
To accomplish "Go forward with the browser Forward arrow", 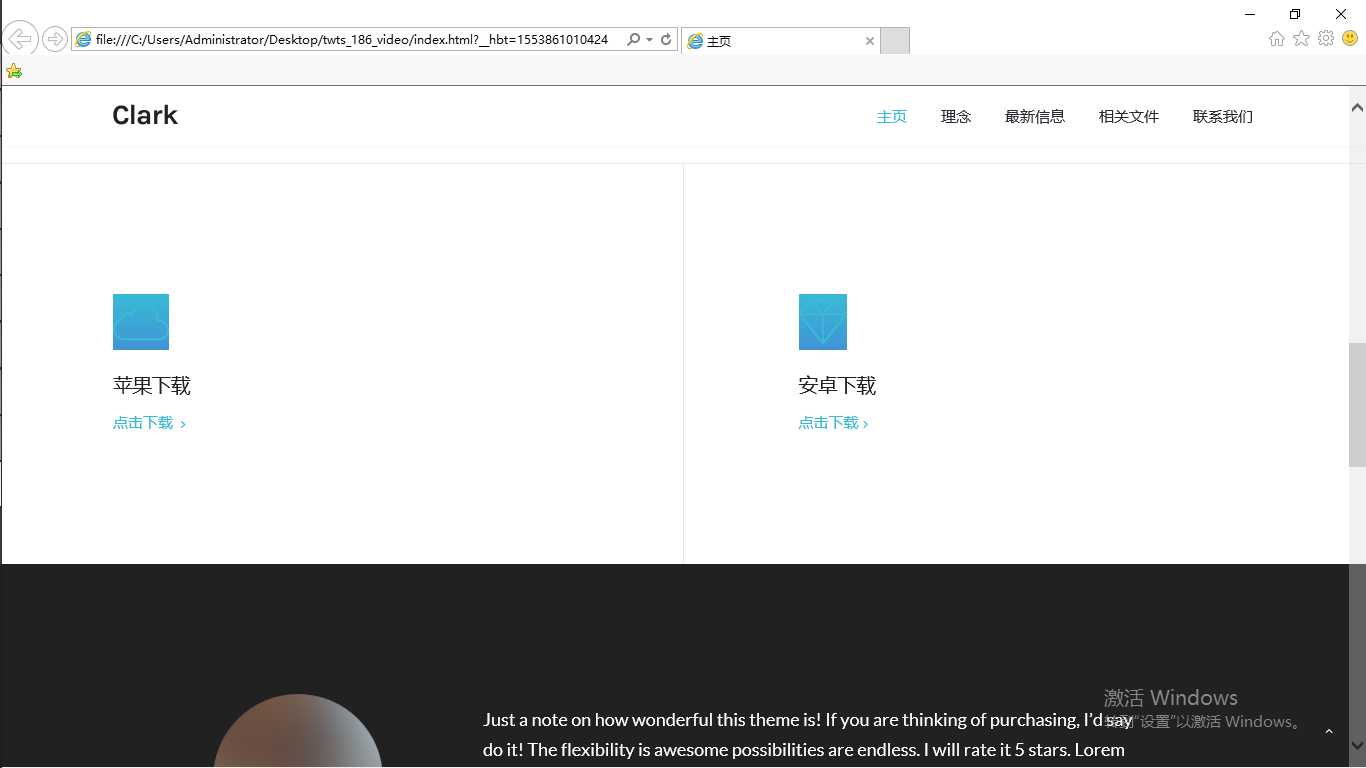I will click(55, 40).
